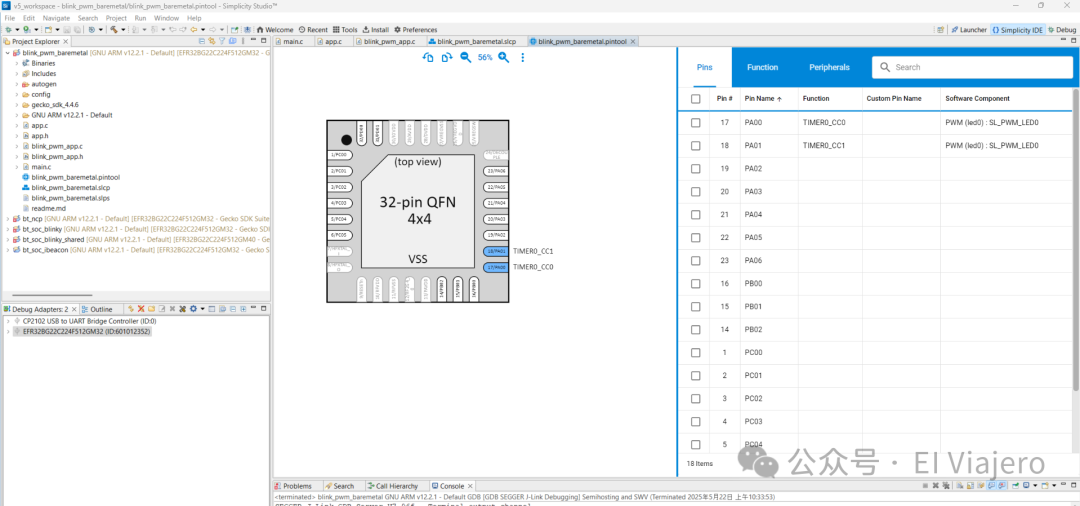Expand the bt_soc_ibeacon project

(x=8, y=250)
